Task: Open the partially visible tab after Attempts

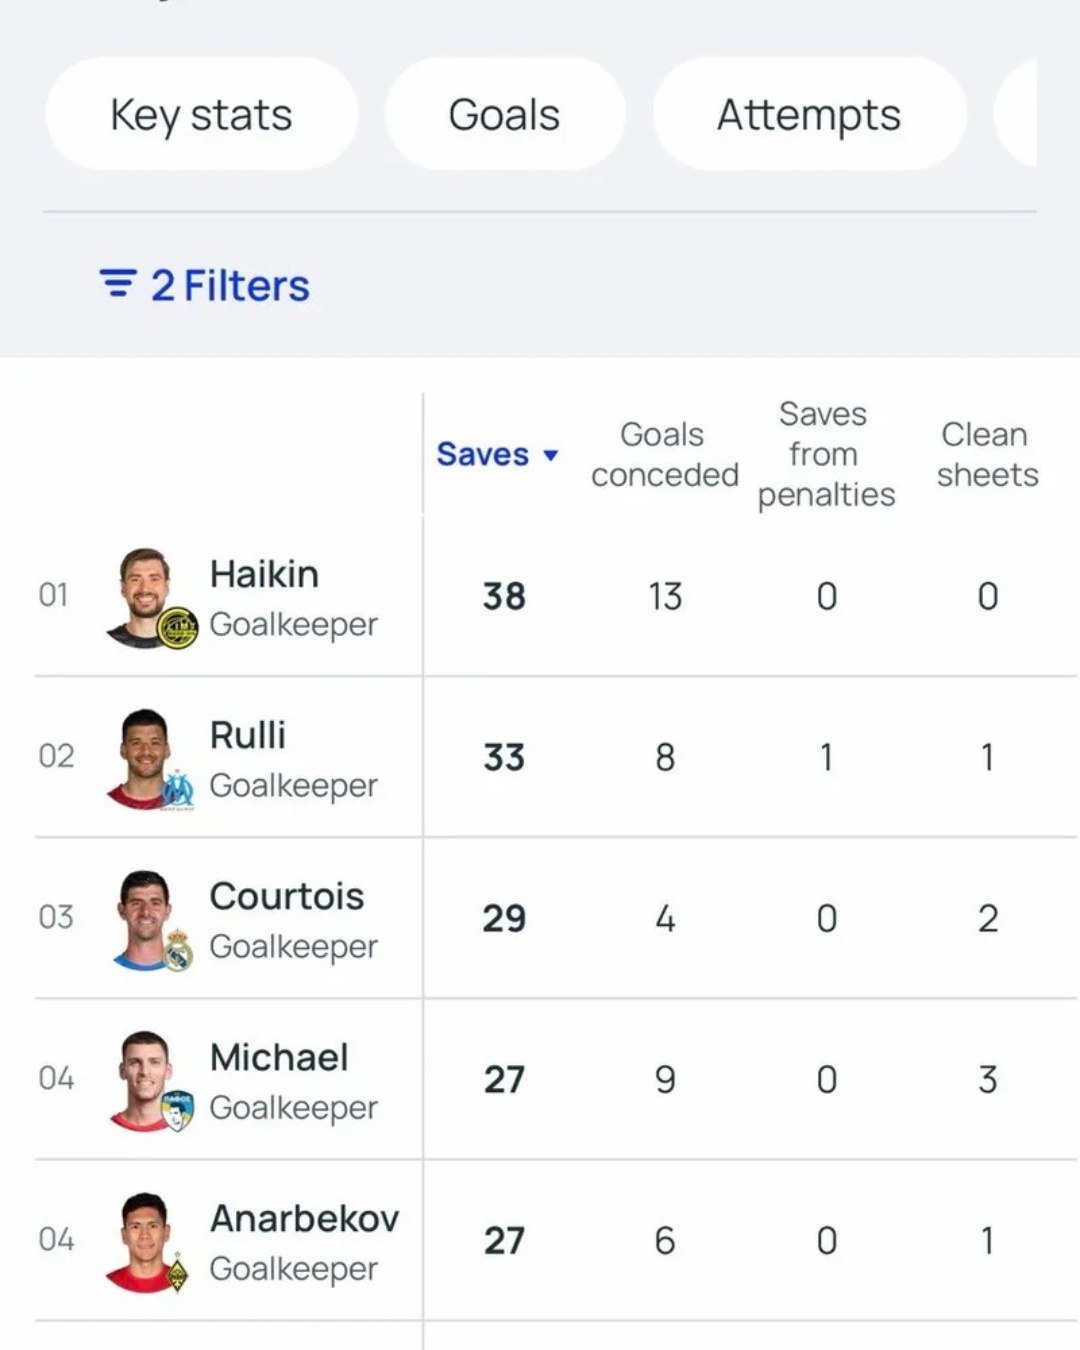Action: pos(1018,114)
